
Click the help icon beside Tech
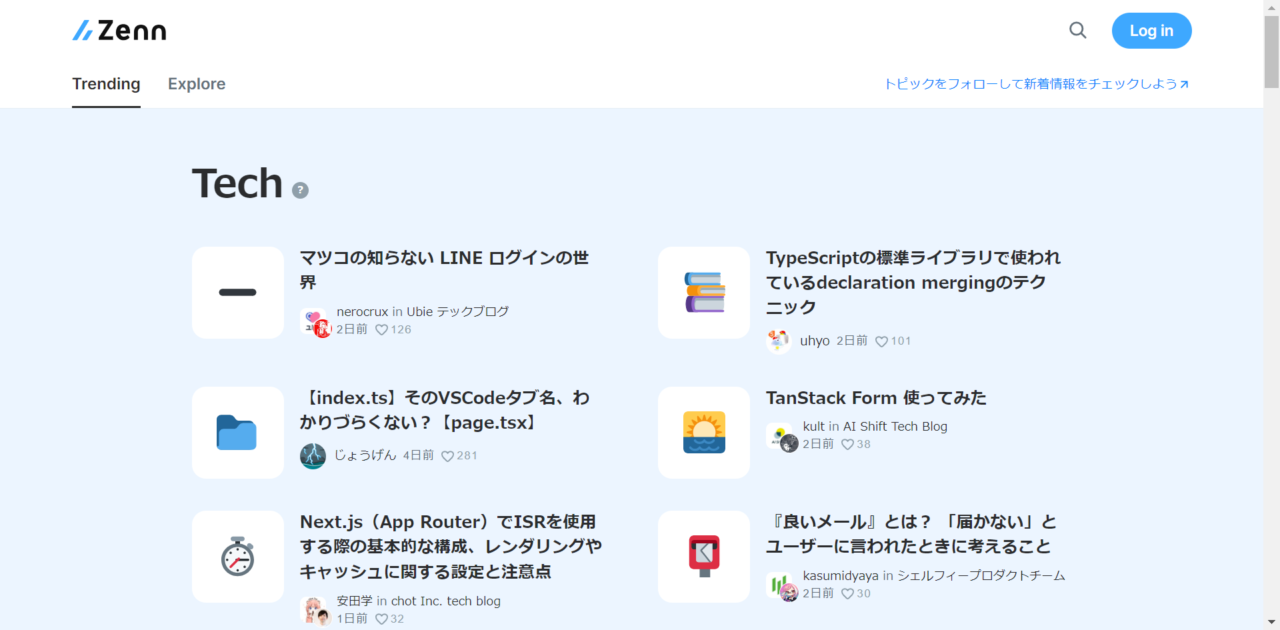[300, 190]
